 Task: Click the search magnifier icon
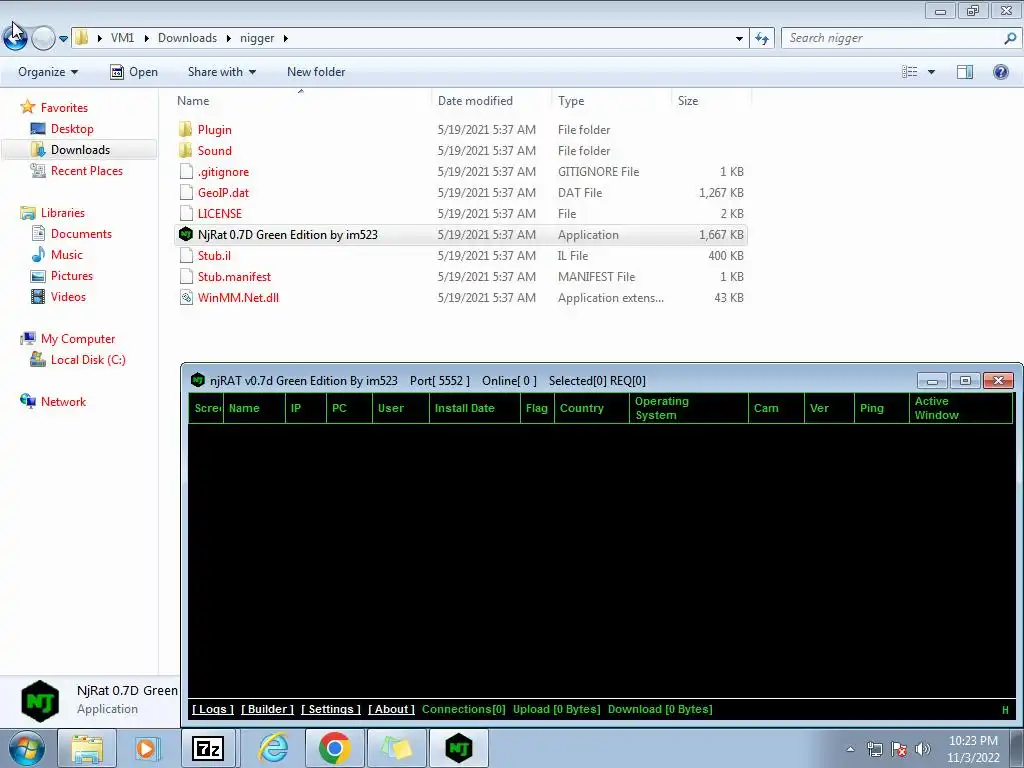pyautogui.click(x=1010, y=39)
